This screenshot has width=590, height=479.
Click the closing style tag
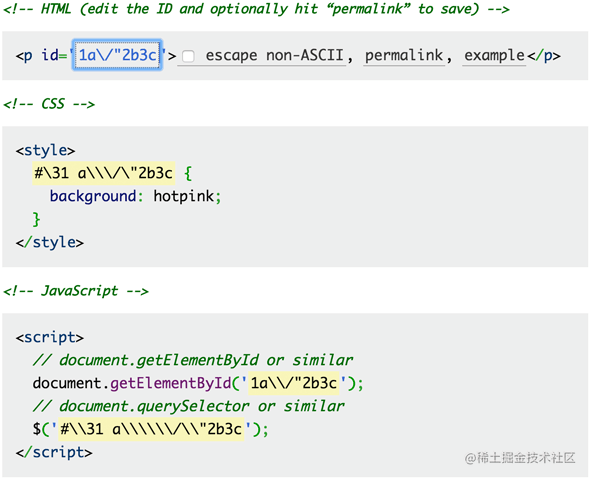(50, 242)
